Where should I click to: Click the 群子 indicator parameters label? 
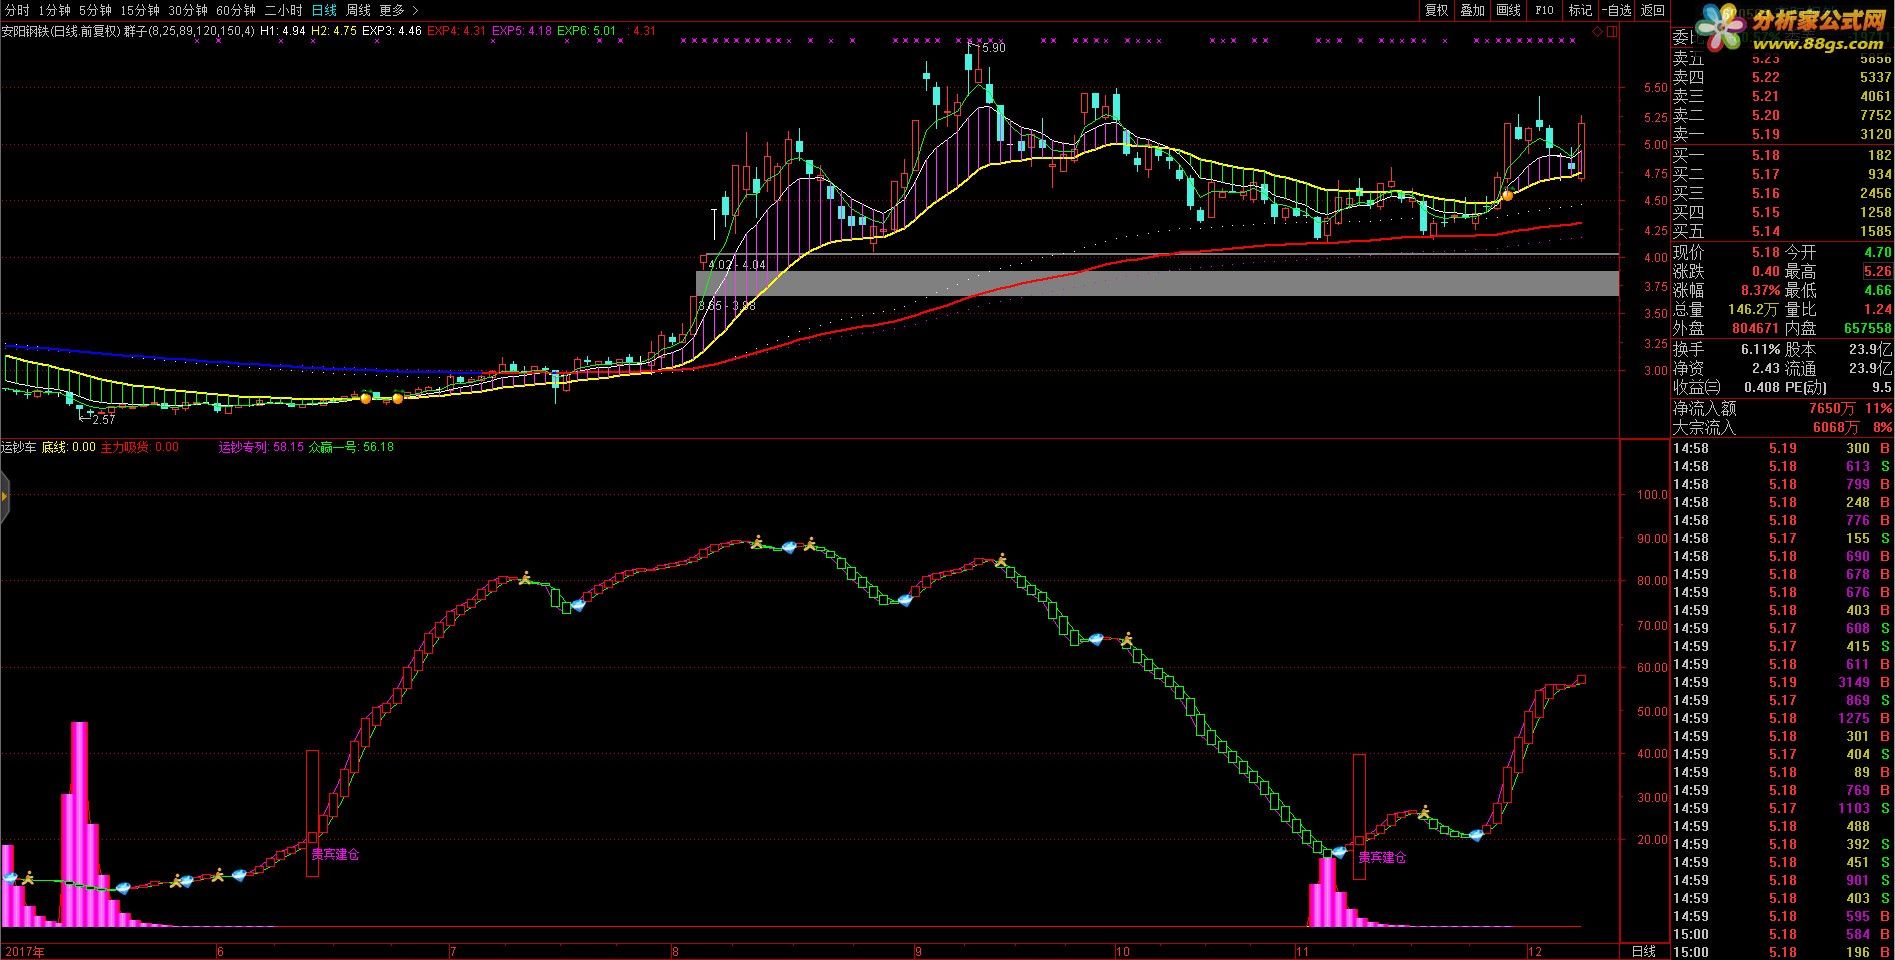(x=188, y=31)
